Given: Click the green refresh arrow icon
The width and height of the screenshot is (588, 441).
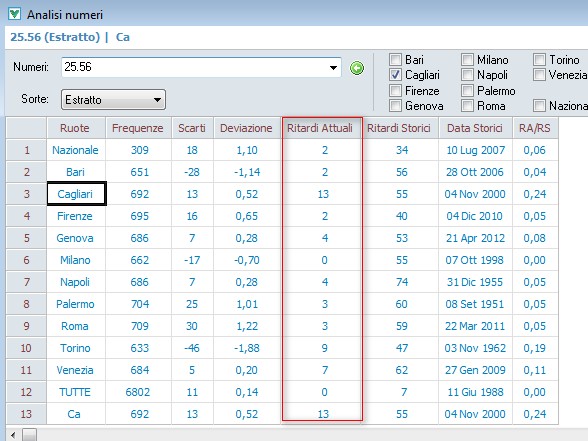Looking at the screenshot, I should [357, 68].
